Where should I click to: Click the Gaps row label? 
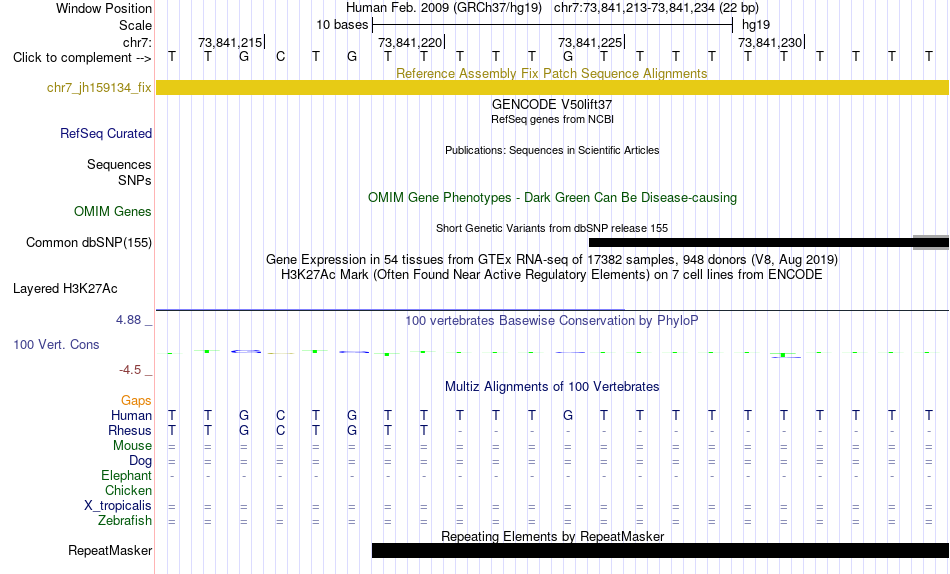point(136,401)
